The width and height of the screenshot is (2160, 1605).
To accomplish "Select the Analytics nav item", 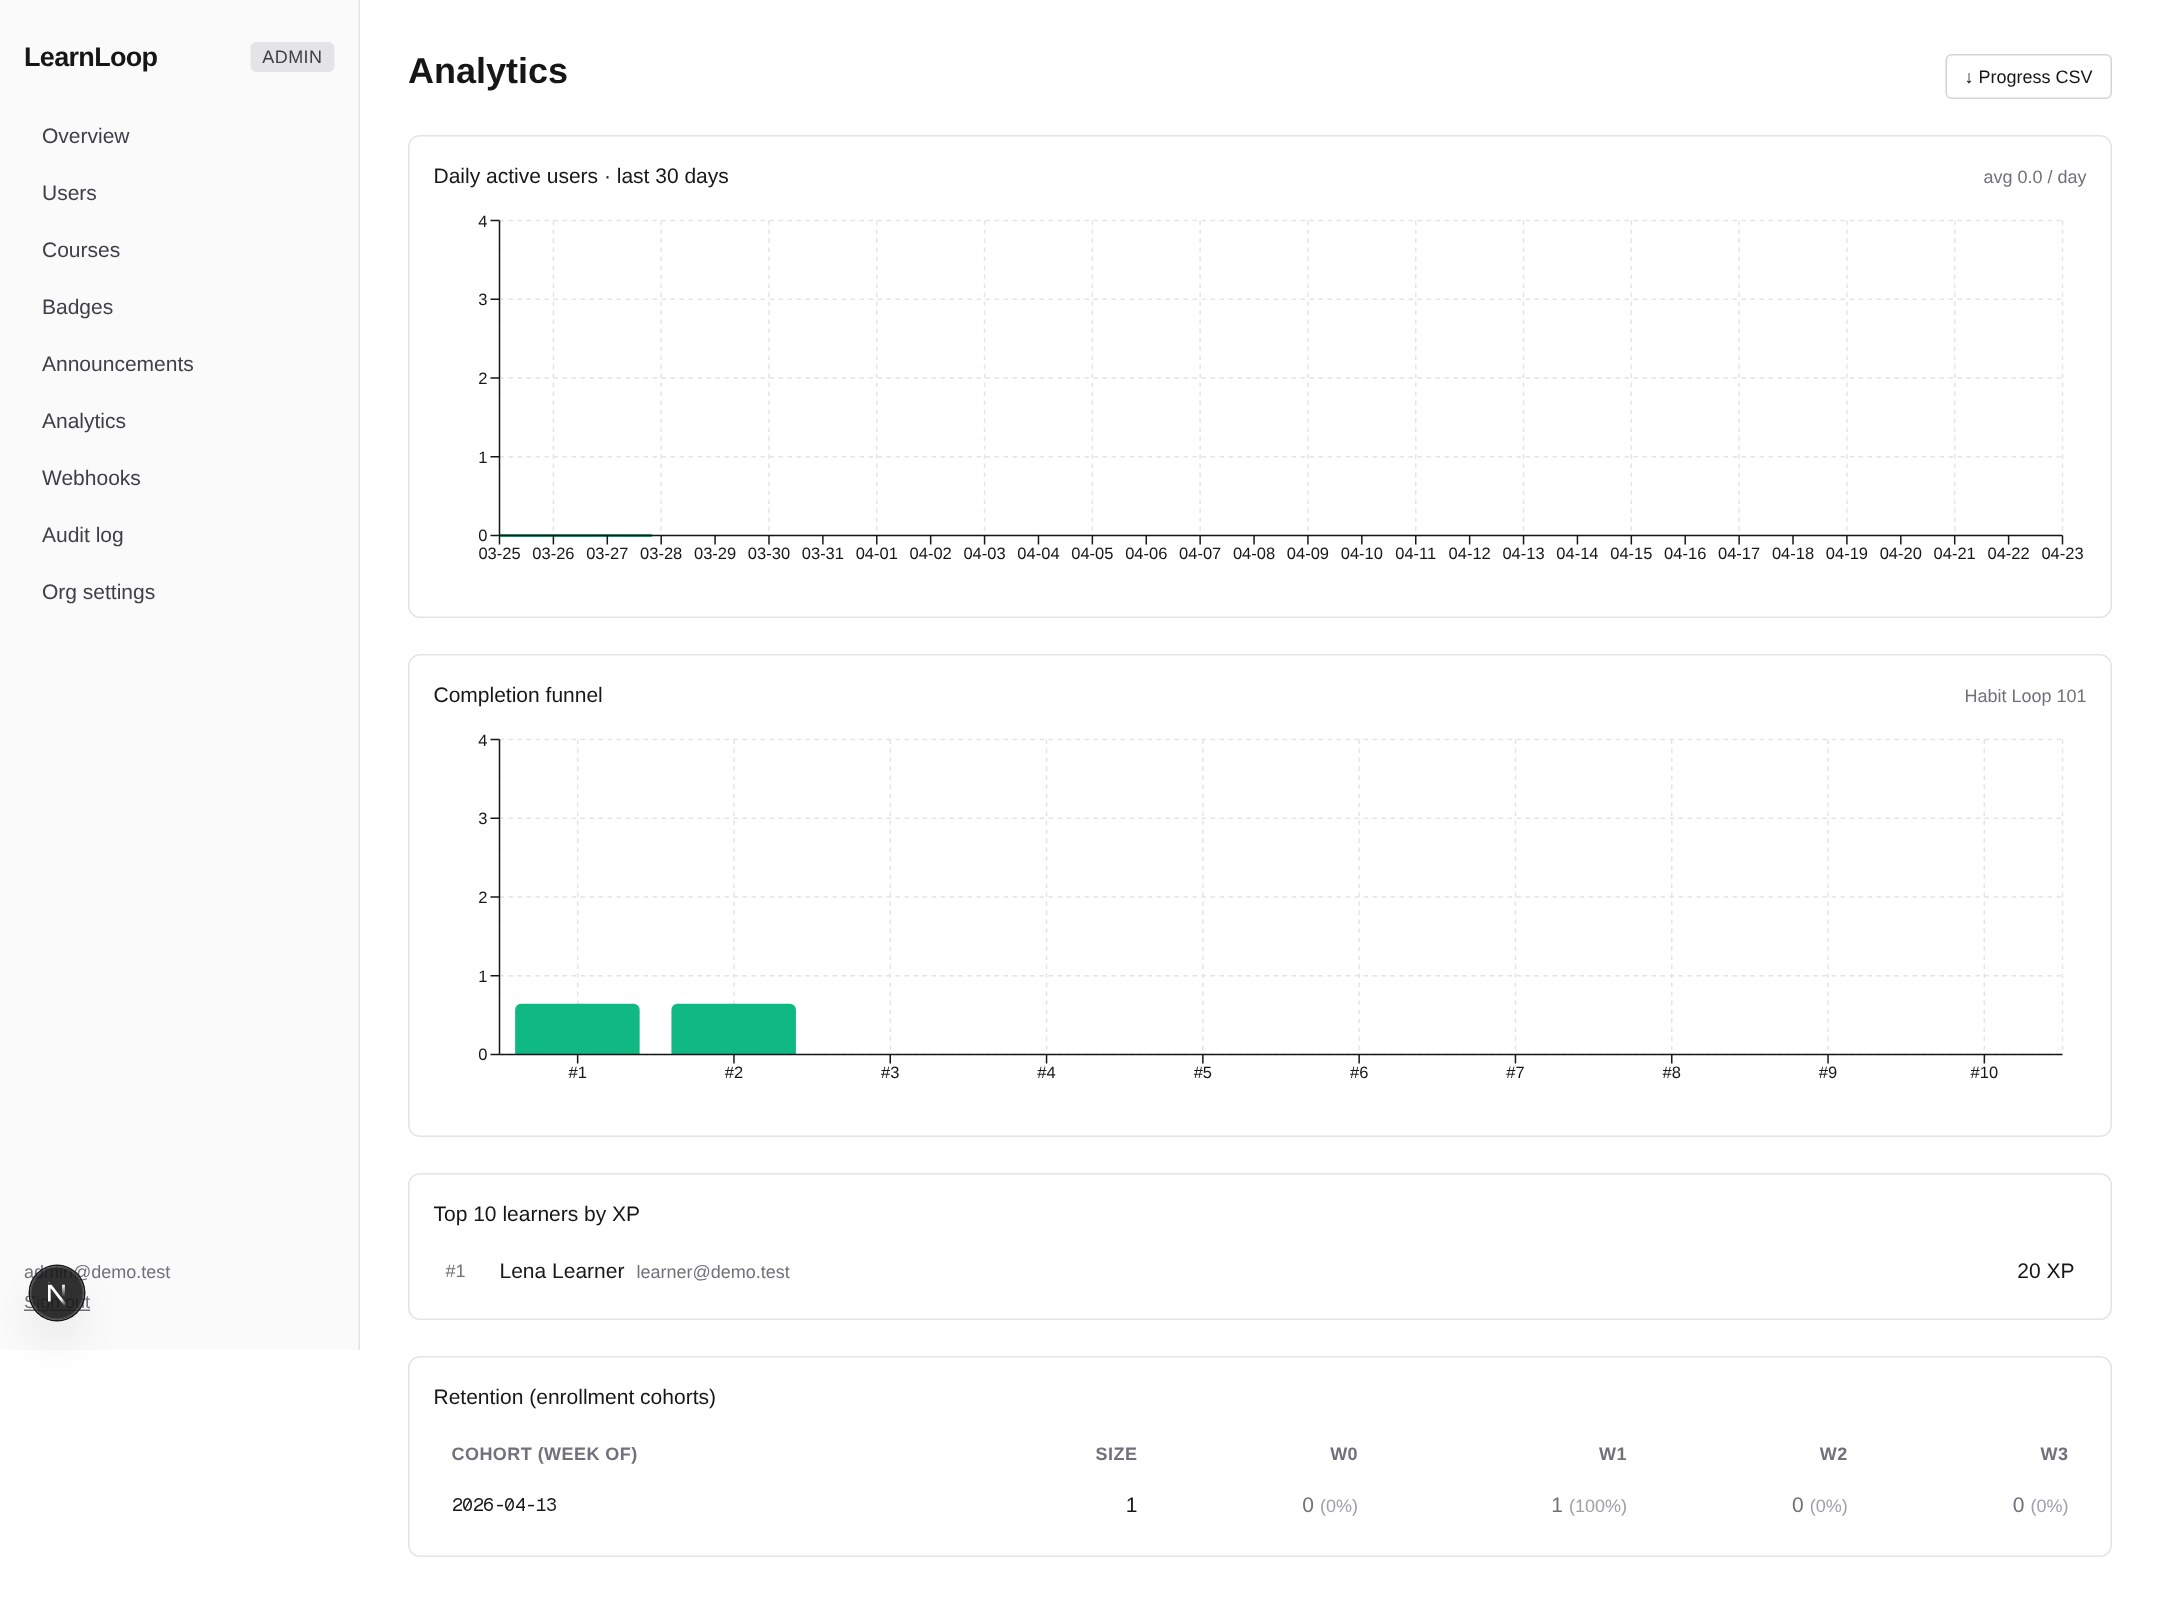I will coord(83,421).
